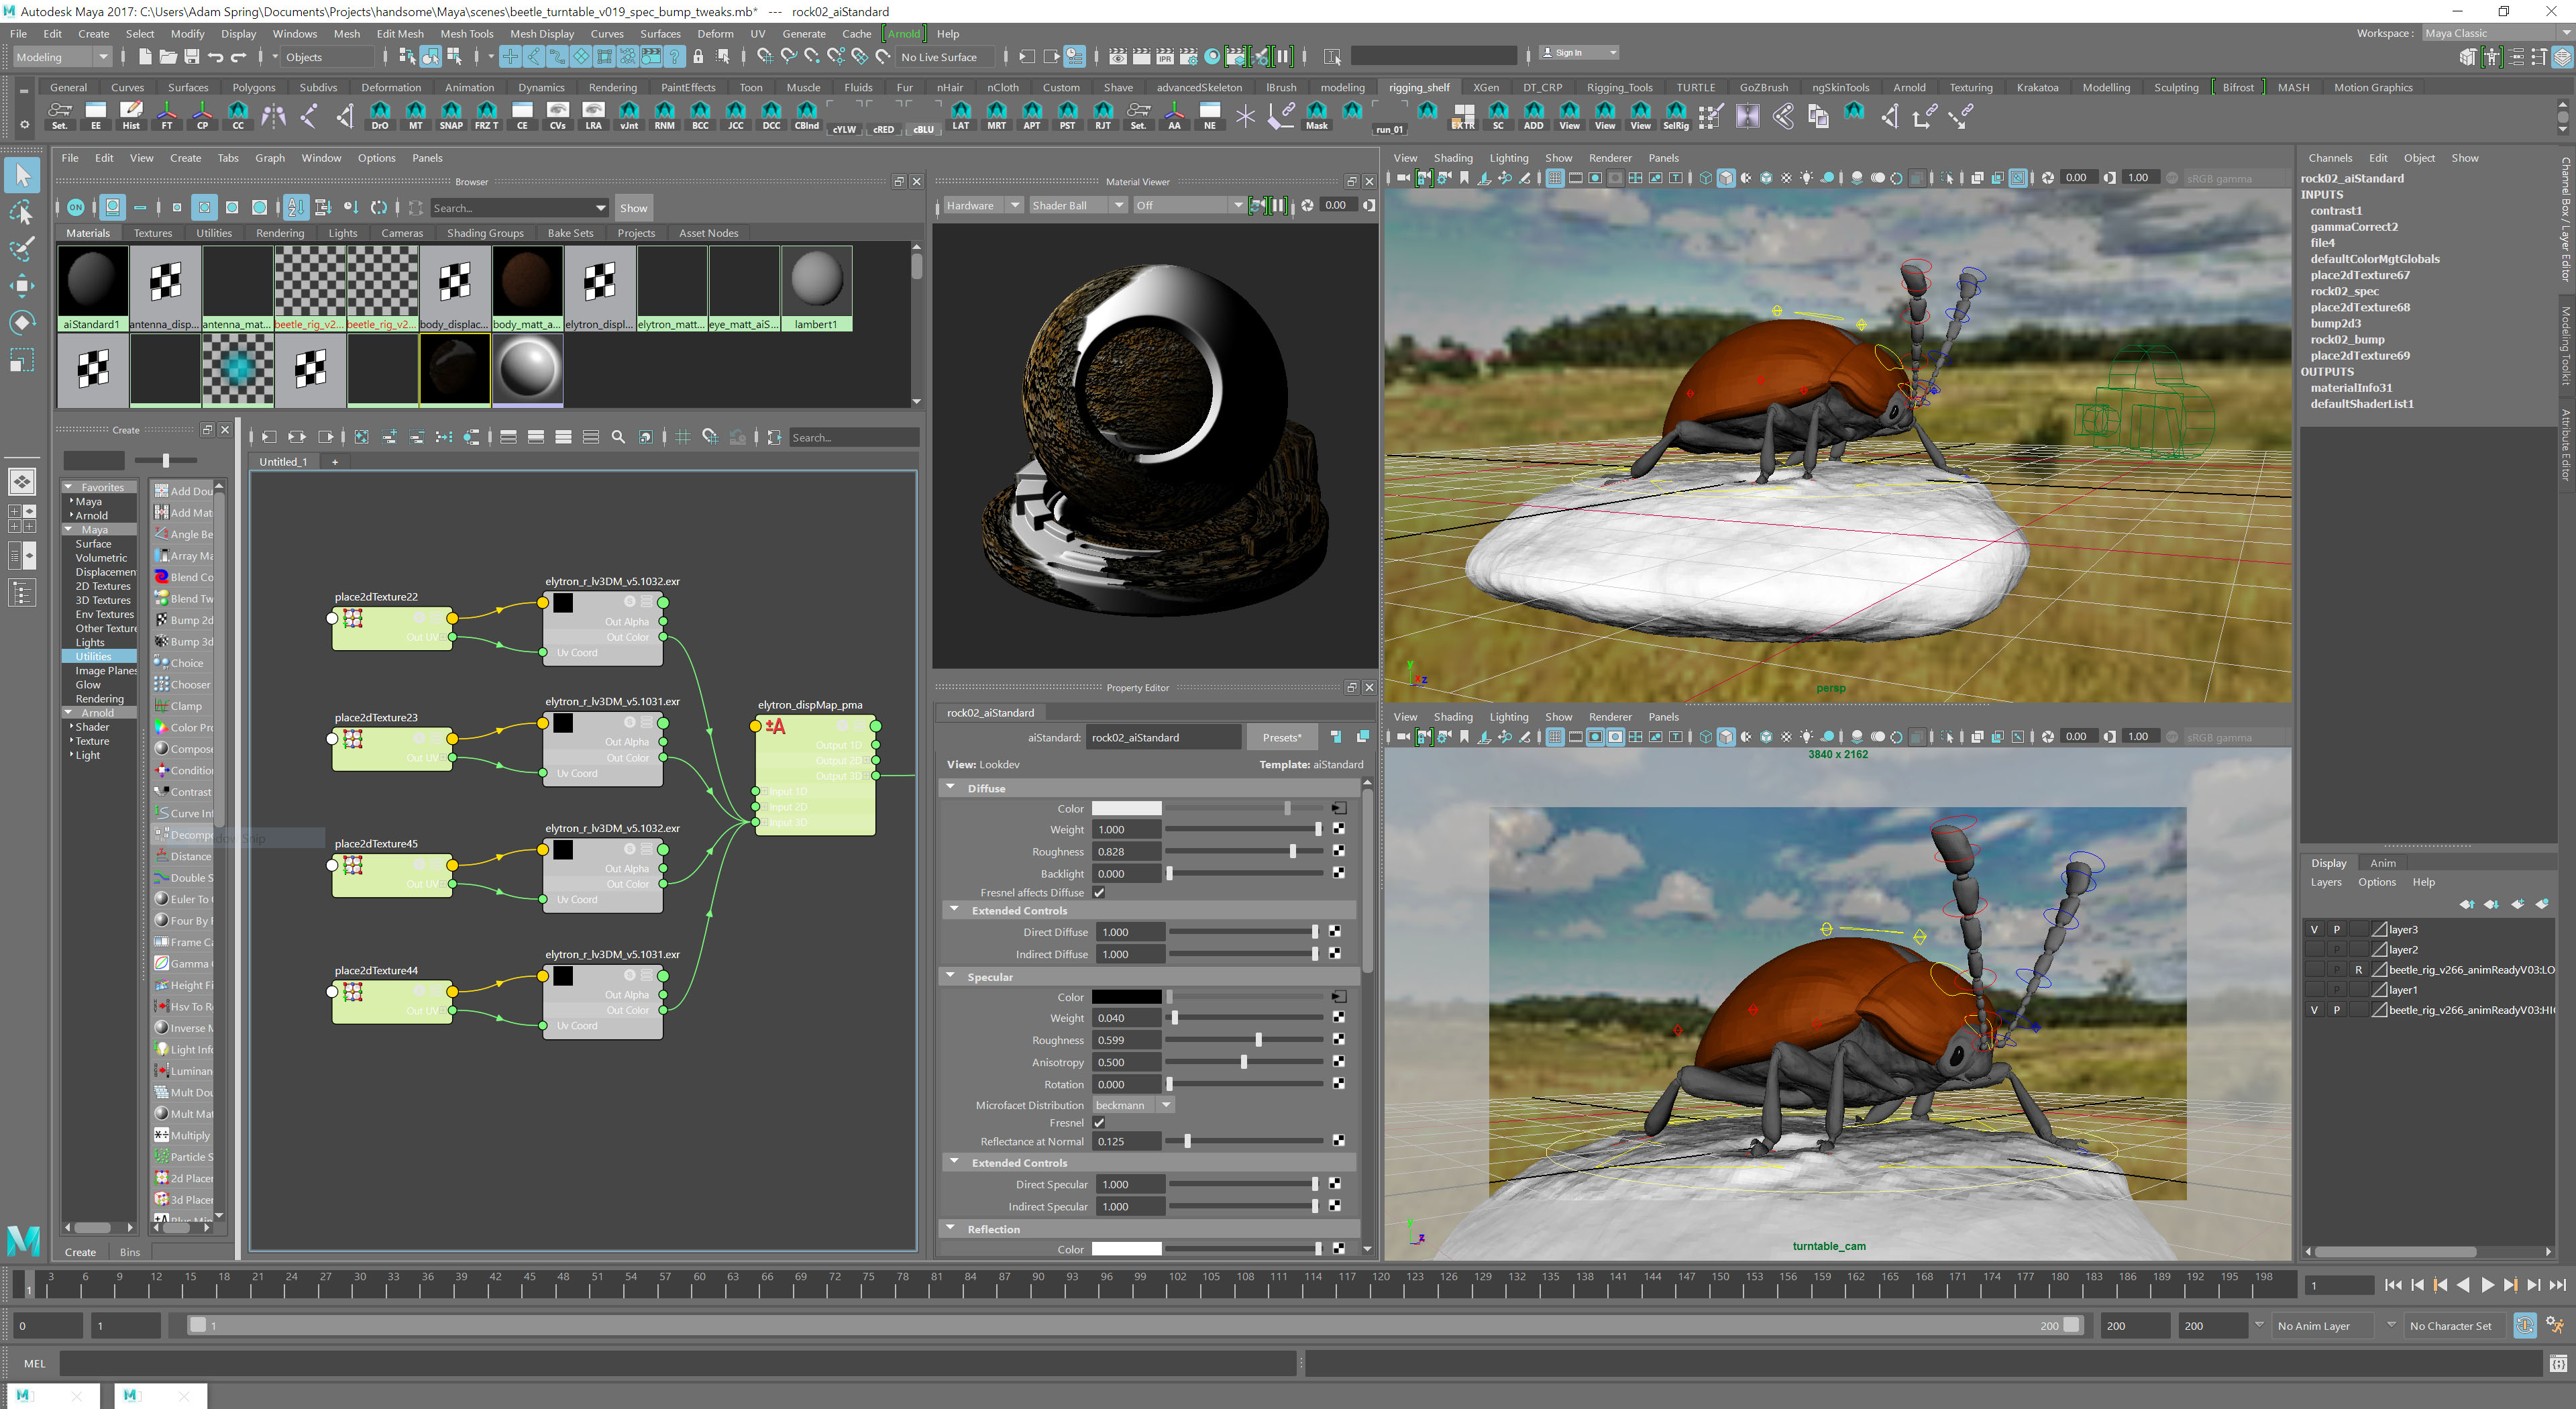The width and height of the screenshot is (2576, 1409).
Task: Switch to the Textures tab in Browser
Action: click(x=153, y=233)
